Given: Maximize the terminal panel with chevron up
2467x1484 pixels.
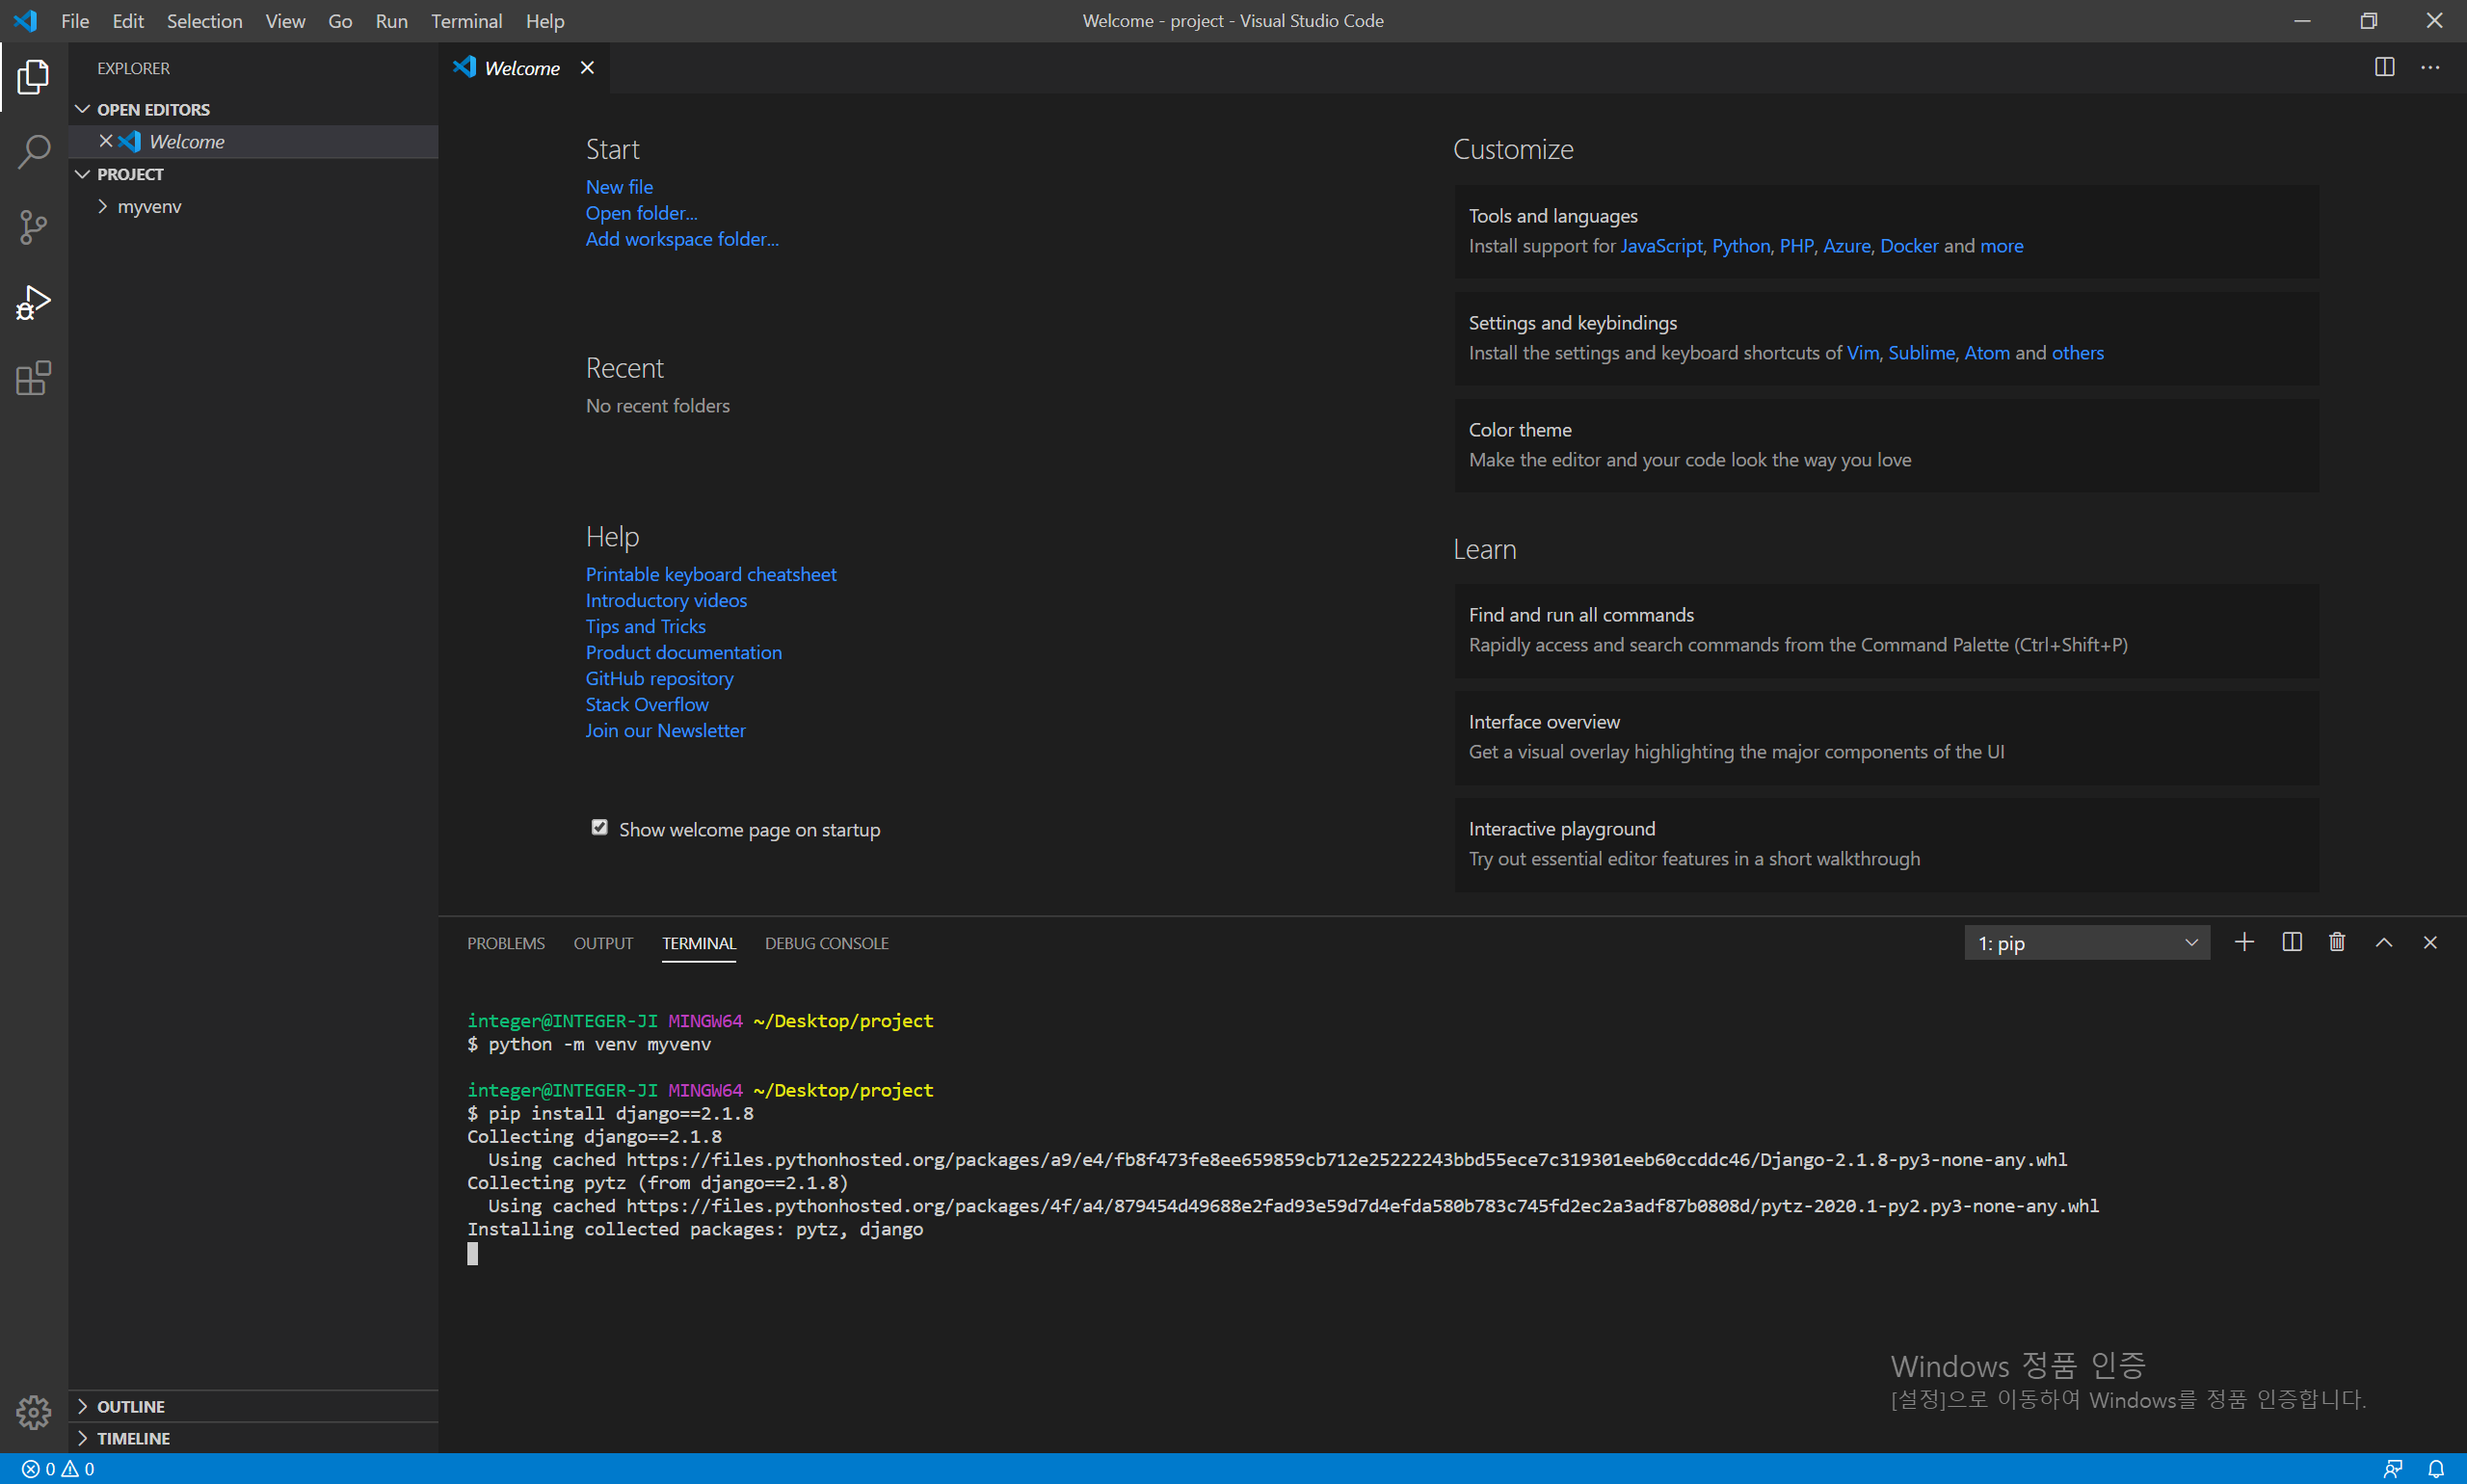Looking at the screenshot, I should pos(2383,942).
